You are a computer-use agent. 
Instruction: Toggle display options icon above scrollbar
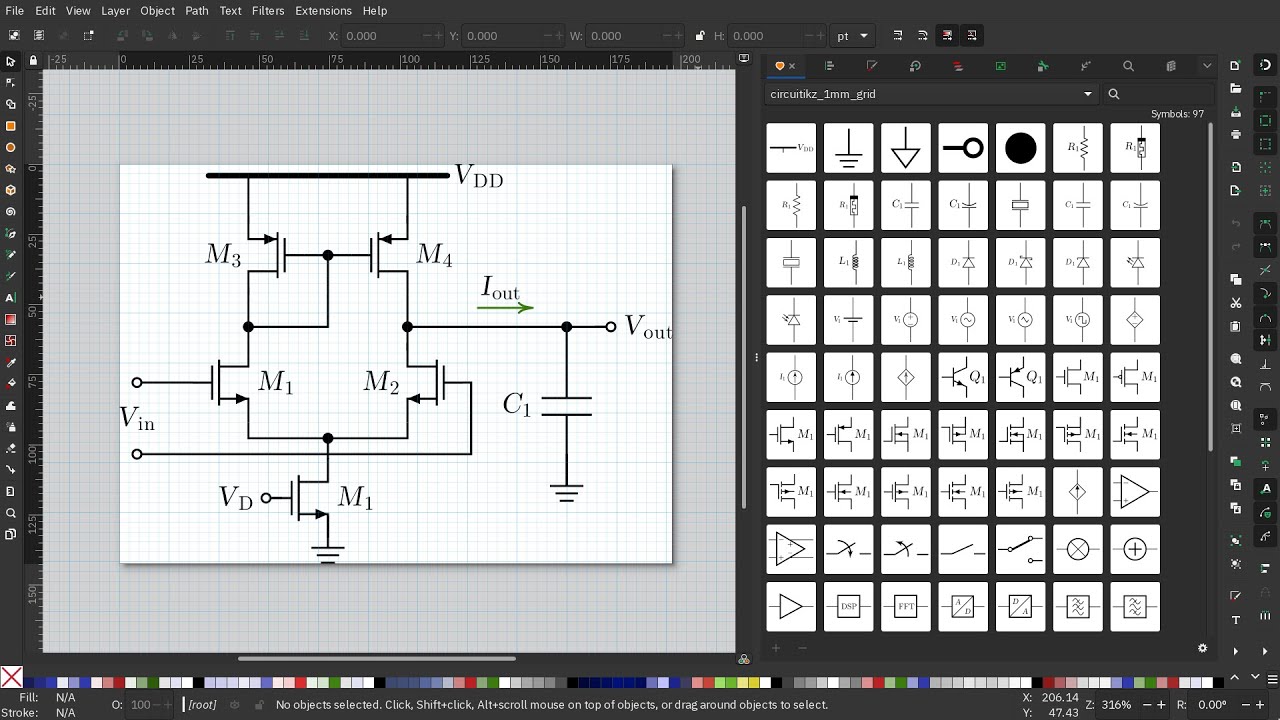coord(743,59)
